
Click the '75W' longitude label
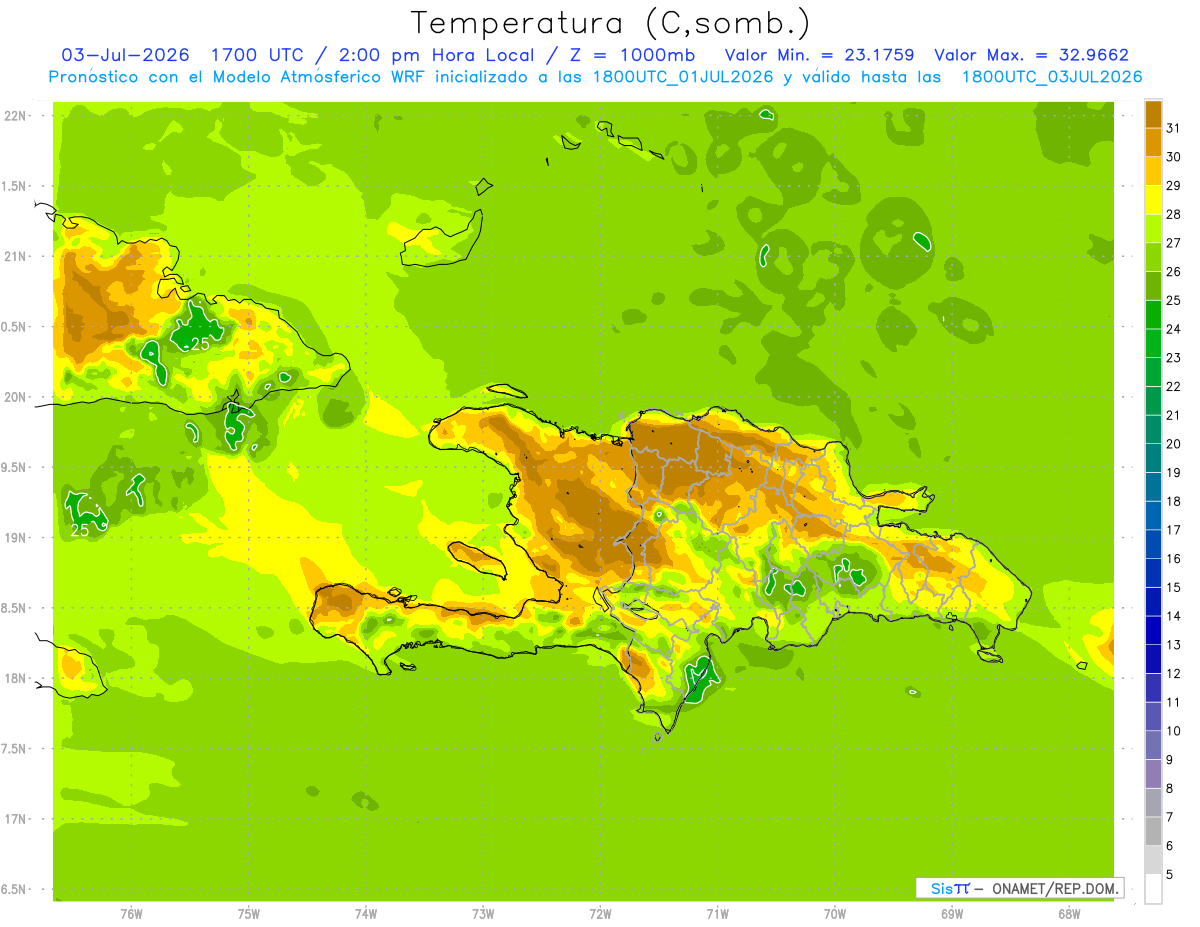coord(249,914)
